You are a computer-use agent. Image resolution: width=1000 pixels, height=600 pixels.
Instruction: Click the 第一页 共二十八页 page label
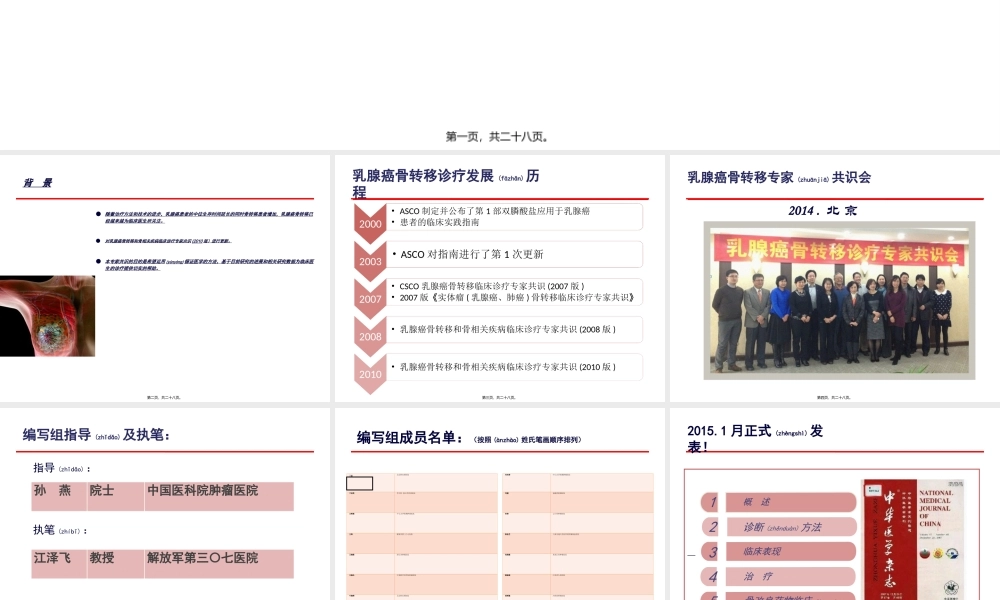coord(499,135)
